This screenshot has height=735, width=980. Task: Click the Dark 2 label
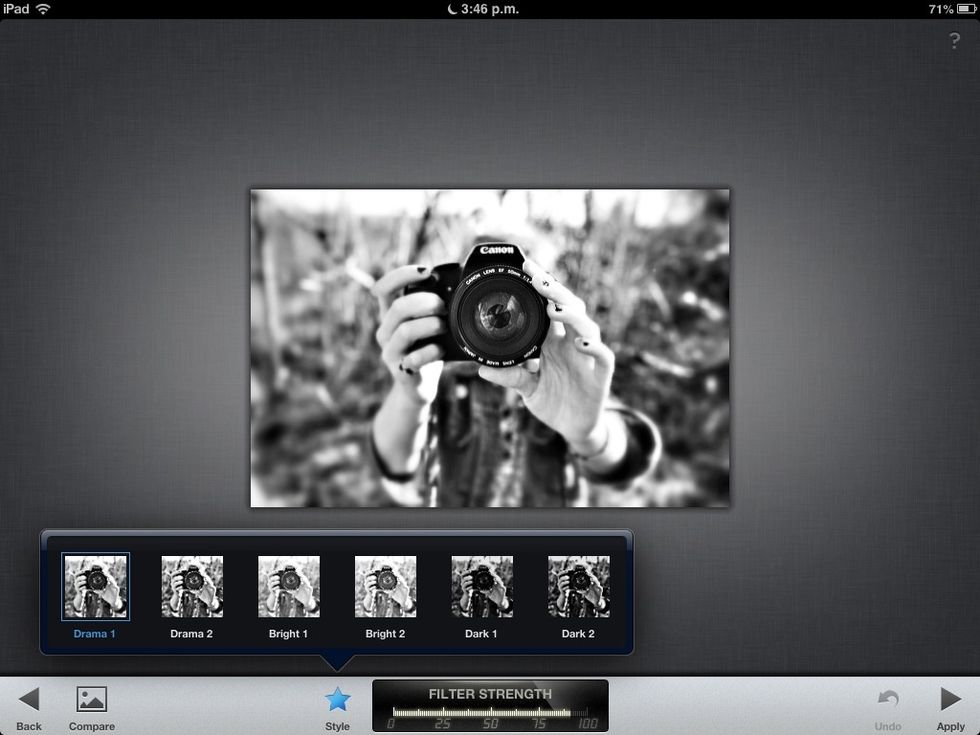tap(578, 634)
